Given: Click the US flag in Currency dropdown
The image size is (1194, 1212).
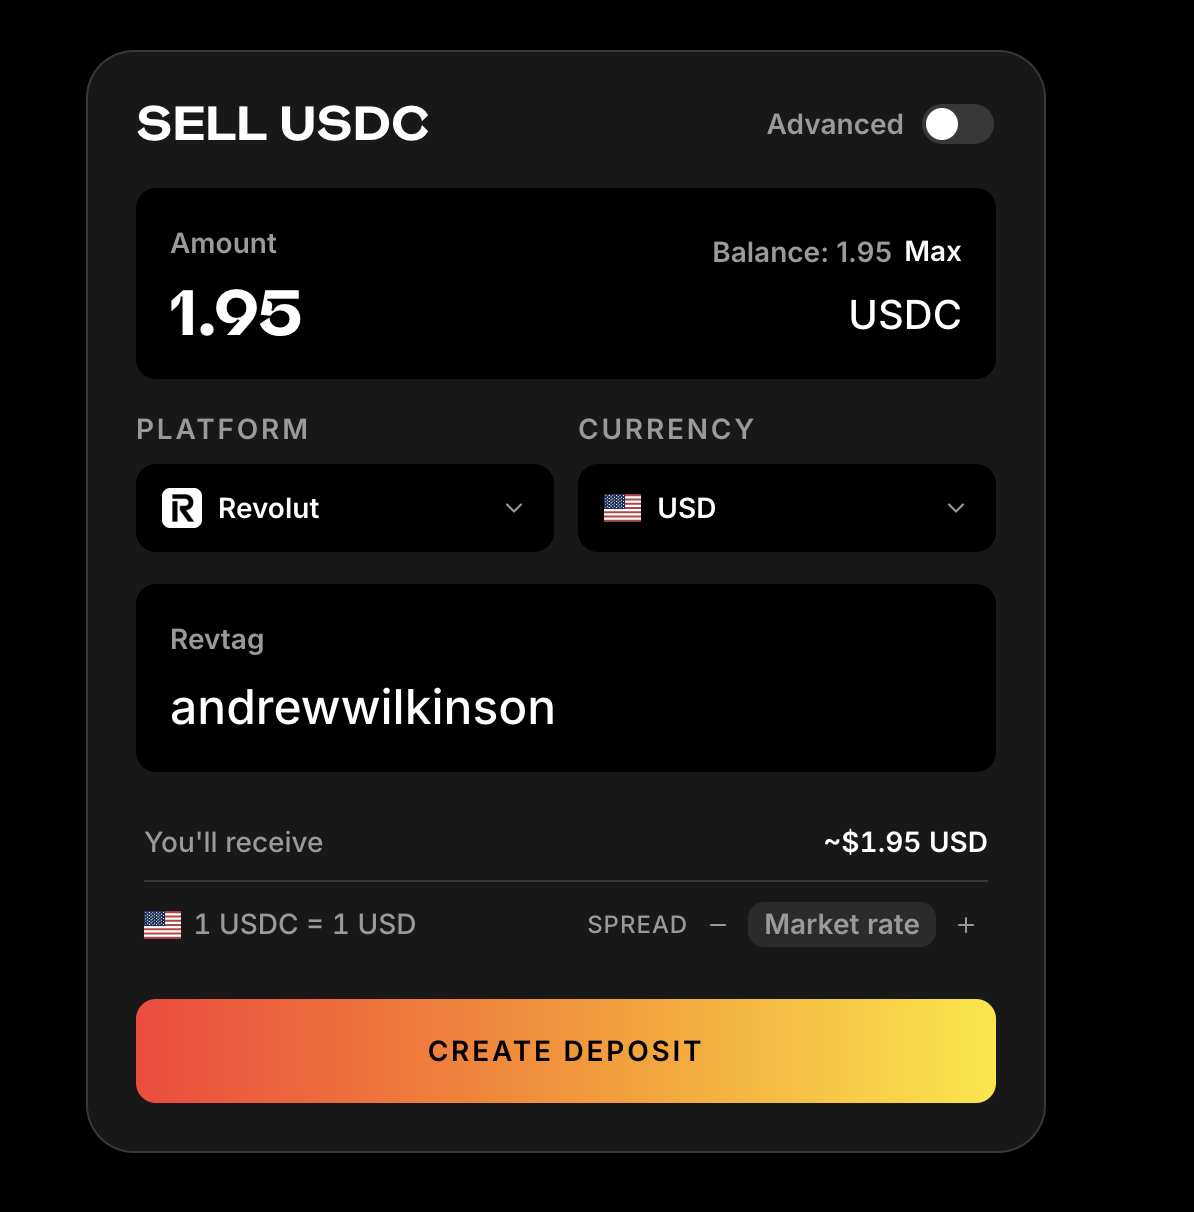Looking at the screenshot, I should click(622, 508).
